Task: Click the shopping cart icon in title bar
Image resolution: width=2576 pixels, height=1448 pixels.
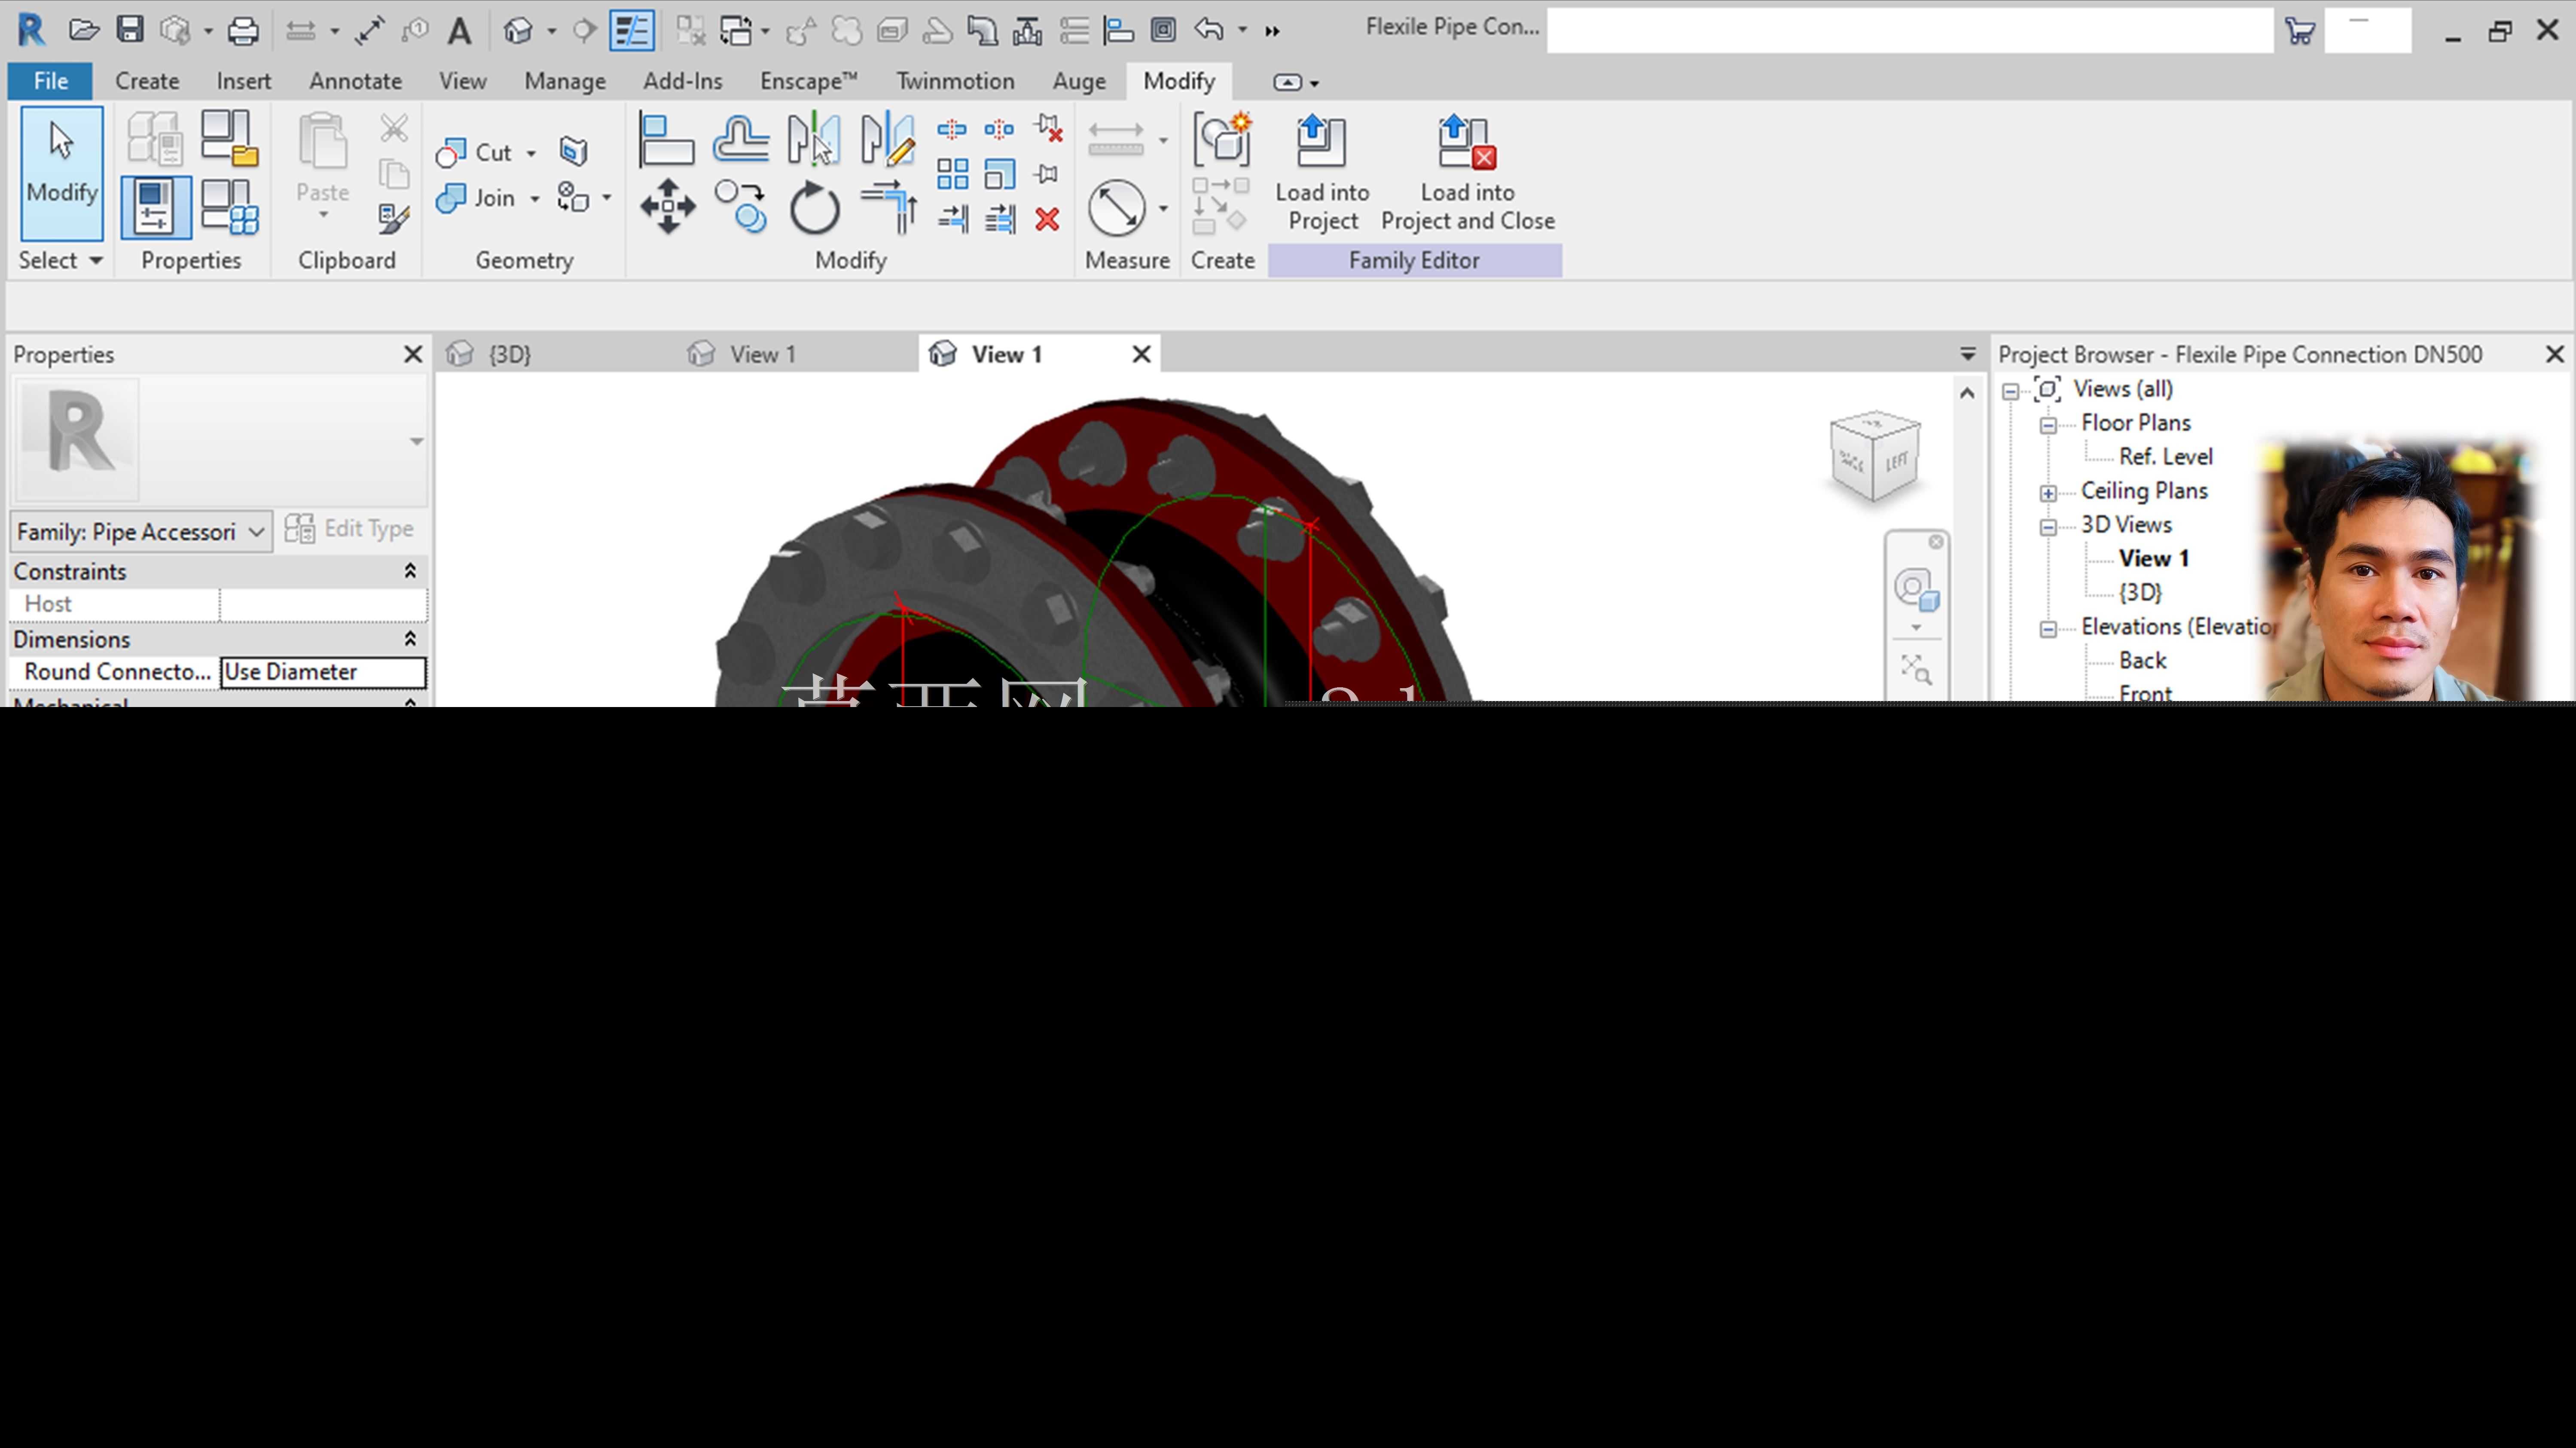Action: 2300,31
